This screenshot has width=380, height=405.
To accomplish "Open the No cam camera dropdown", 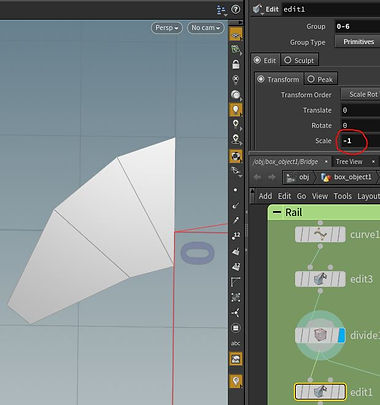I will (205, 28).
